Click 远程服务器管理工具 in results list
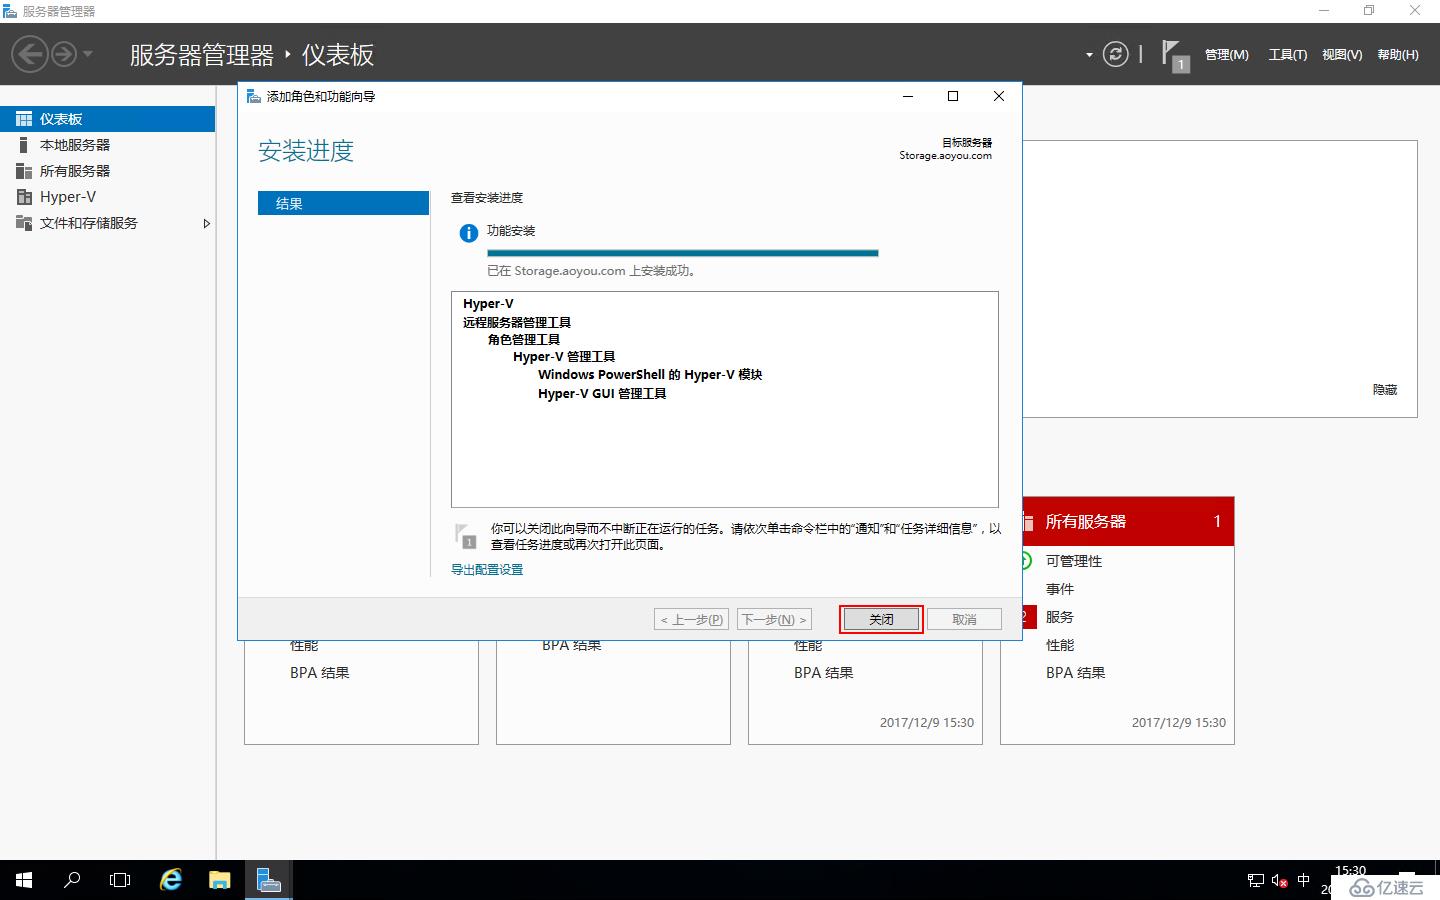The height and width of the screenshot is (900, 1440). coord(517,322)
